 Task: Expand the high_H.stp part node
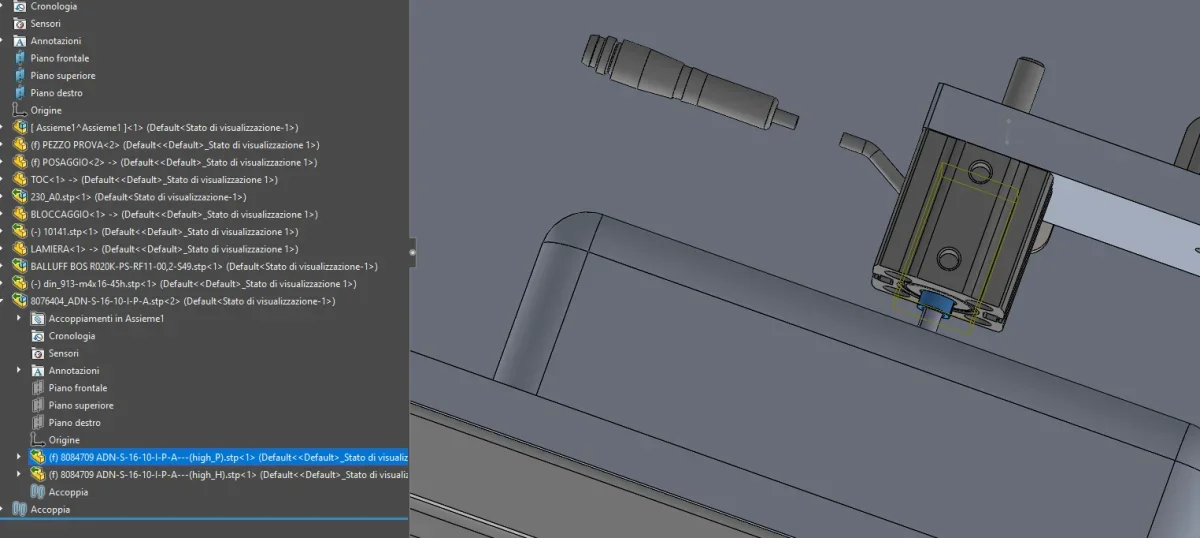[19, 474]
